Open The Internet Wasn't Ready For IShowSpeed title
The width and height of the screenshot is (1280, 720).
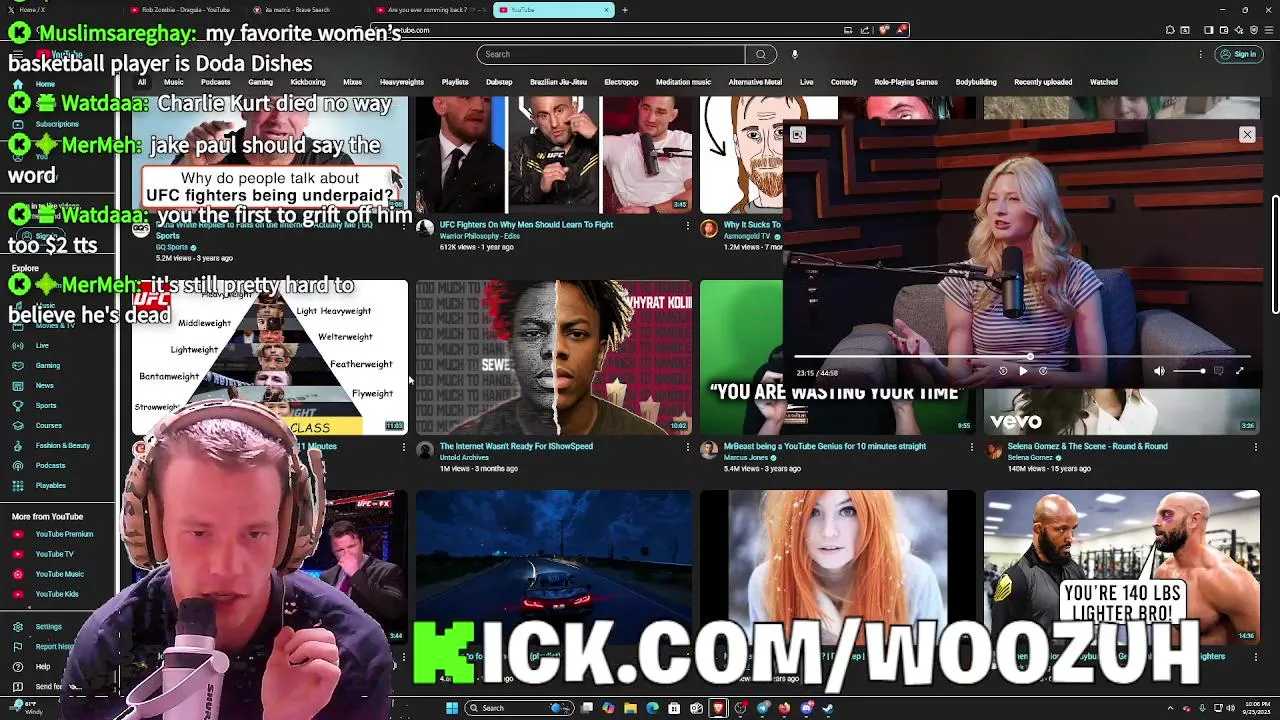coord(516,446)
